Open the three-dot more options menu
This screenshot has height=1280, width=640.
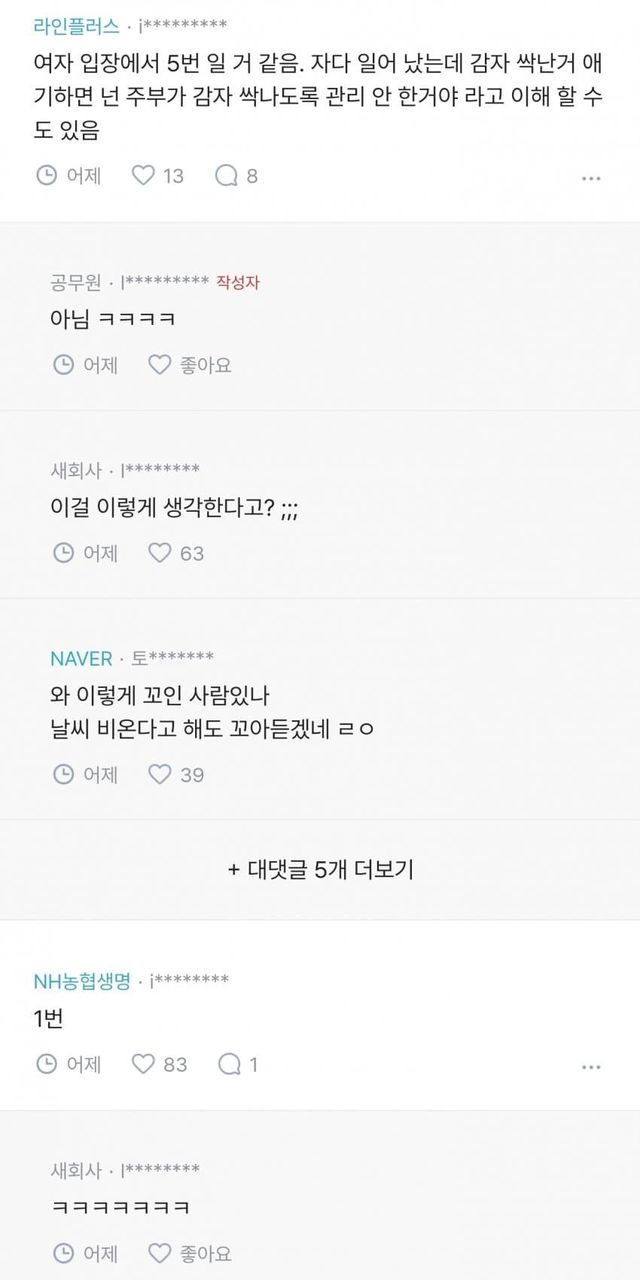click(x=590, y=178)
